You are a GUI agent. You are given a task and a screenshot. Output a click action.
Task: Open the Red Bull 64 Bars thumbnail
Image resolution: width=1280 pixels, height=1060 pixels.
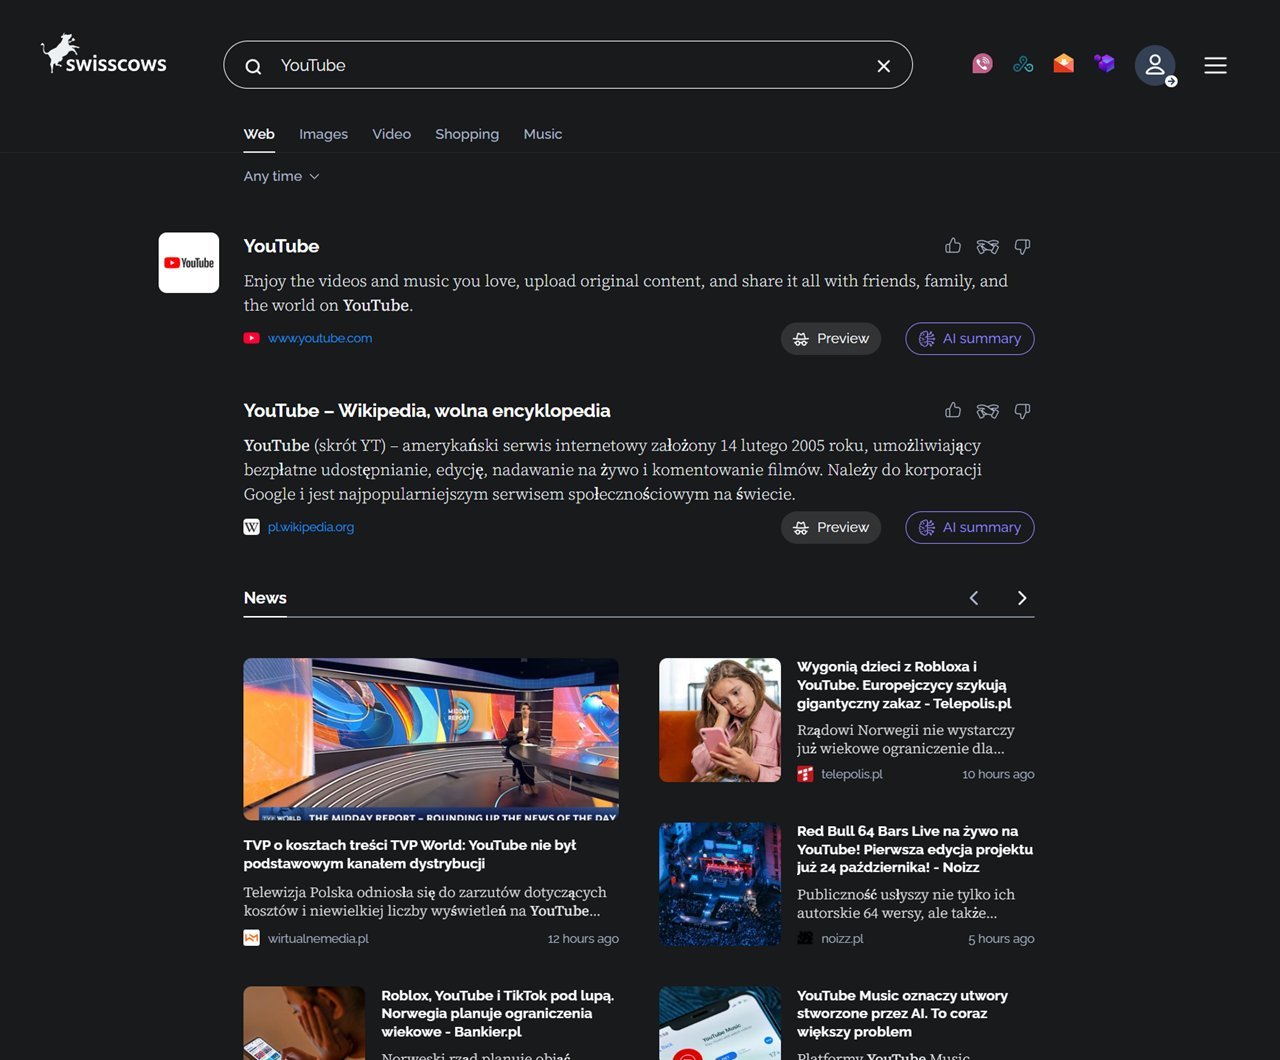point(720,884)
